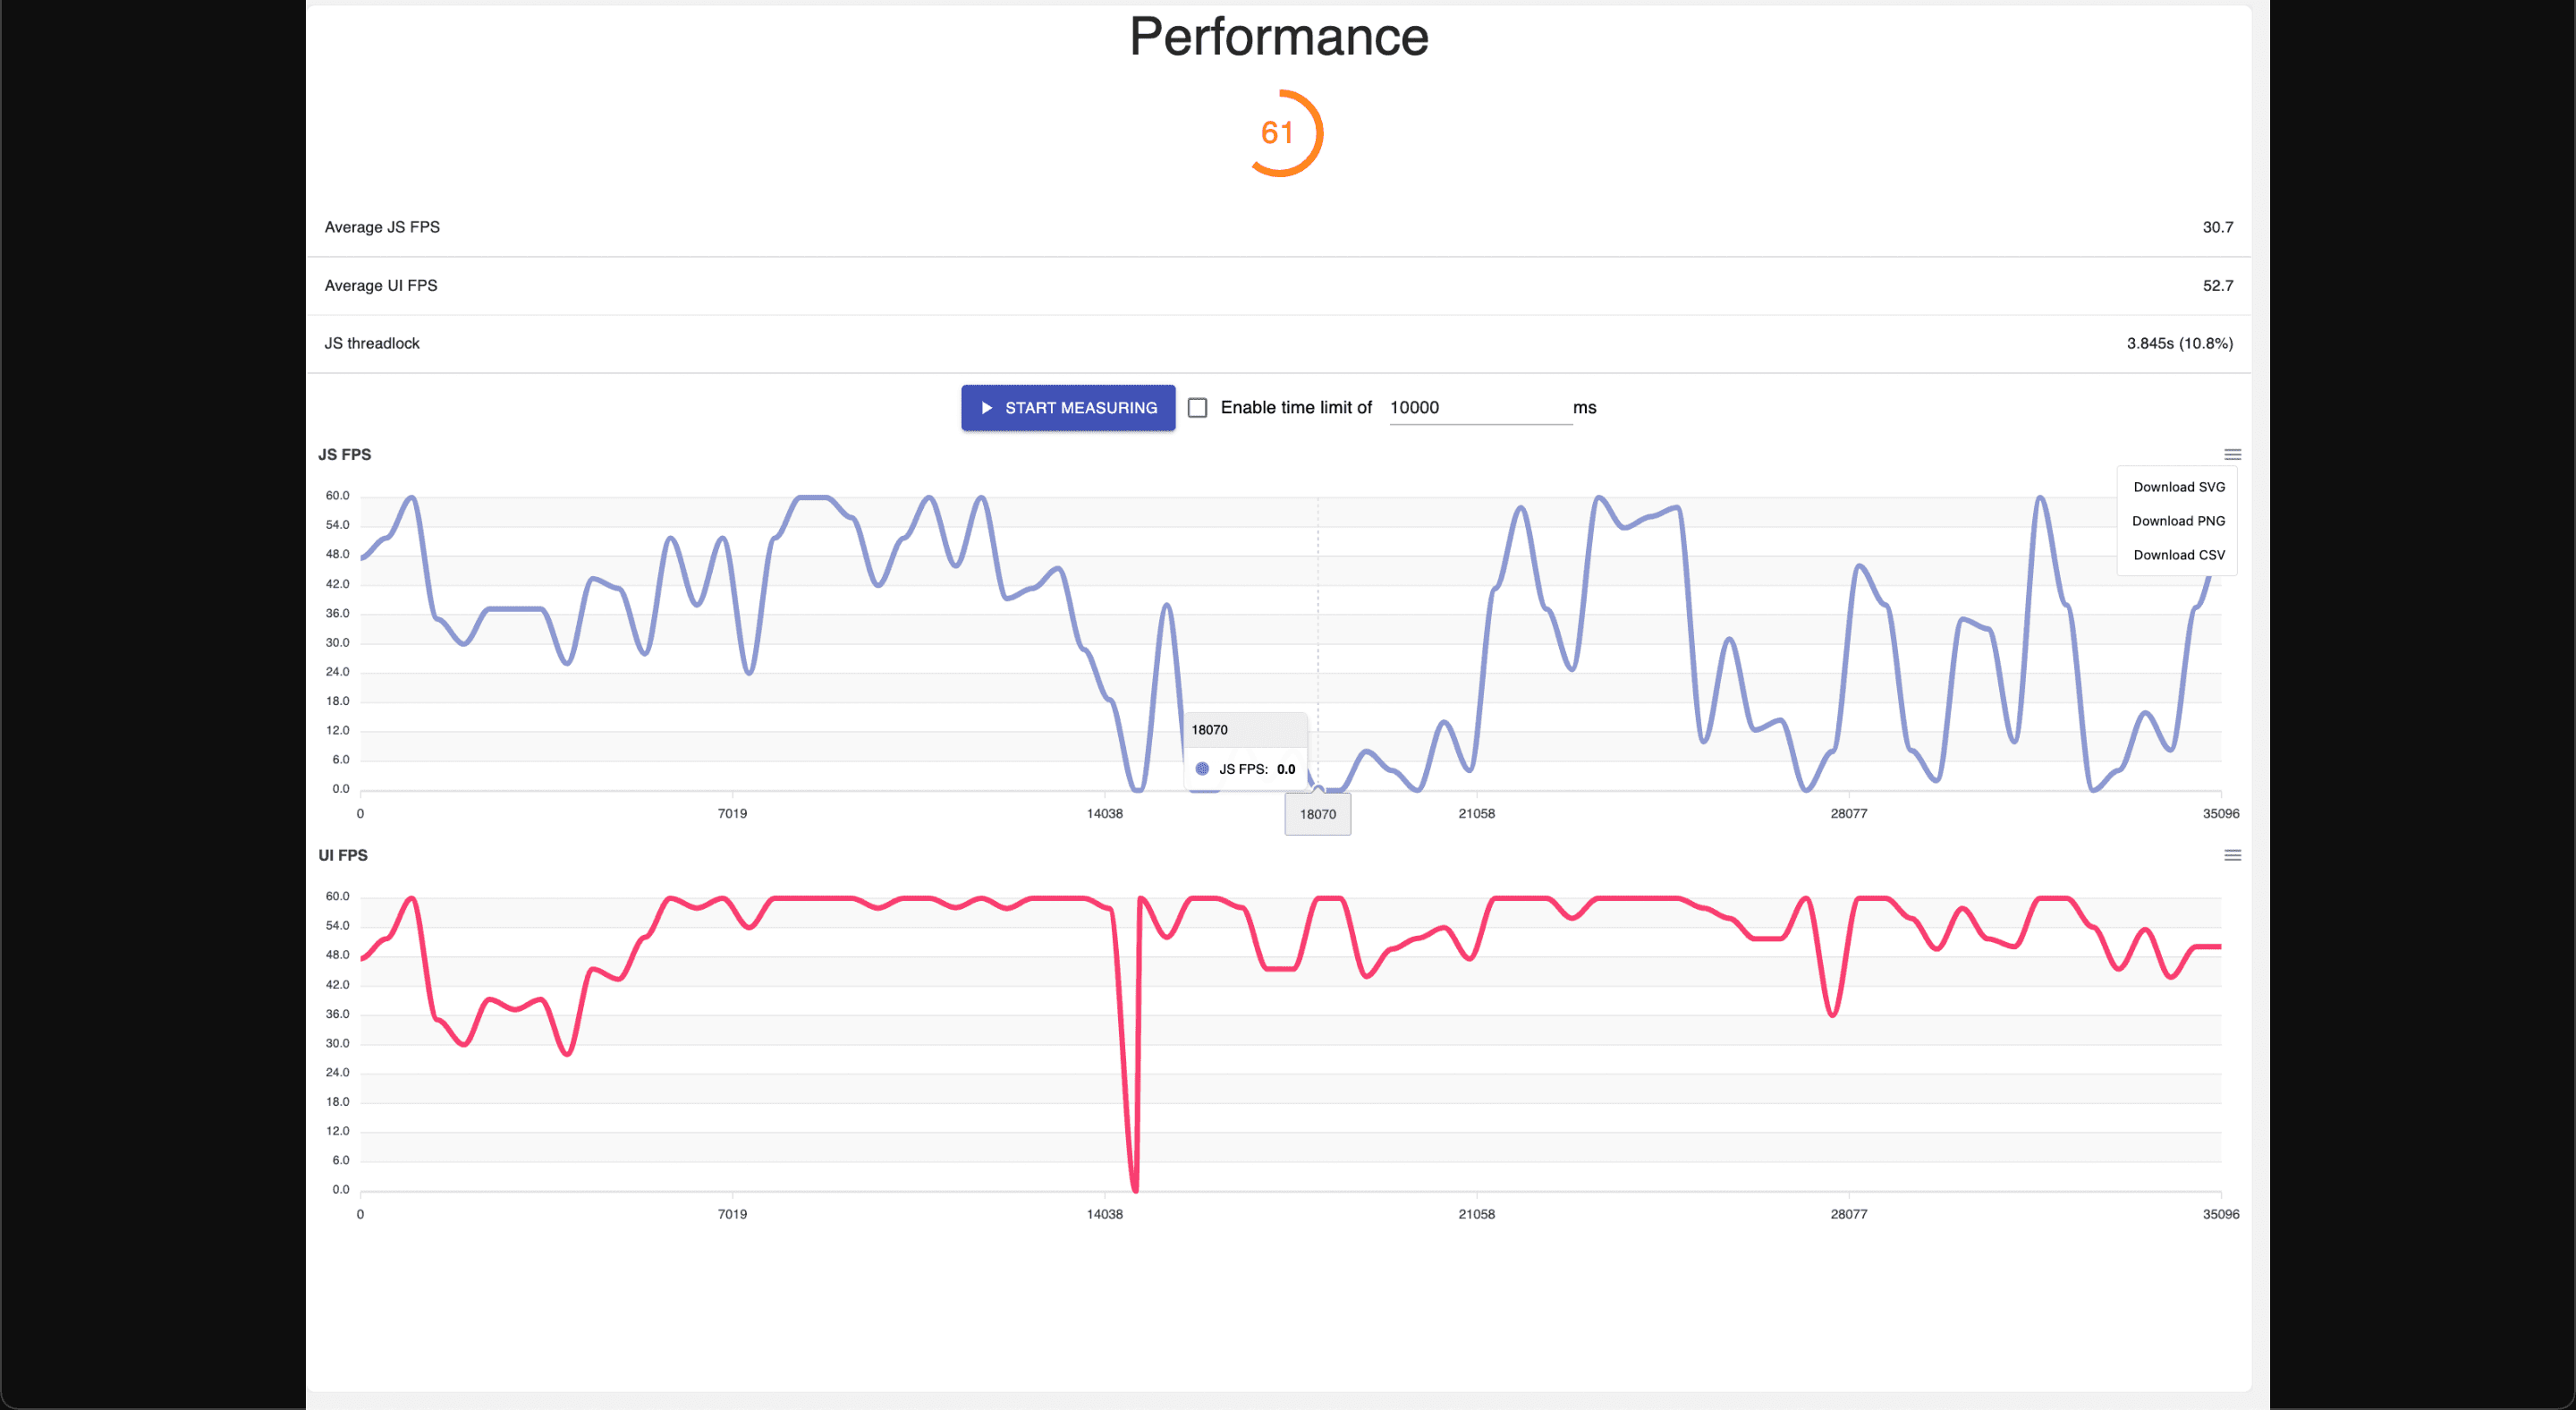Image resolution: width=2576 pixels, height=1410 pixels.
Task: Click the play icon on Start Measuring
Action: coord(987,408)
